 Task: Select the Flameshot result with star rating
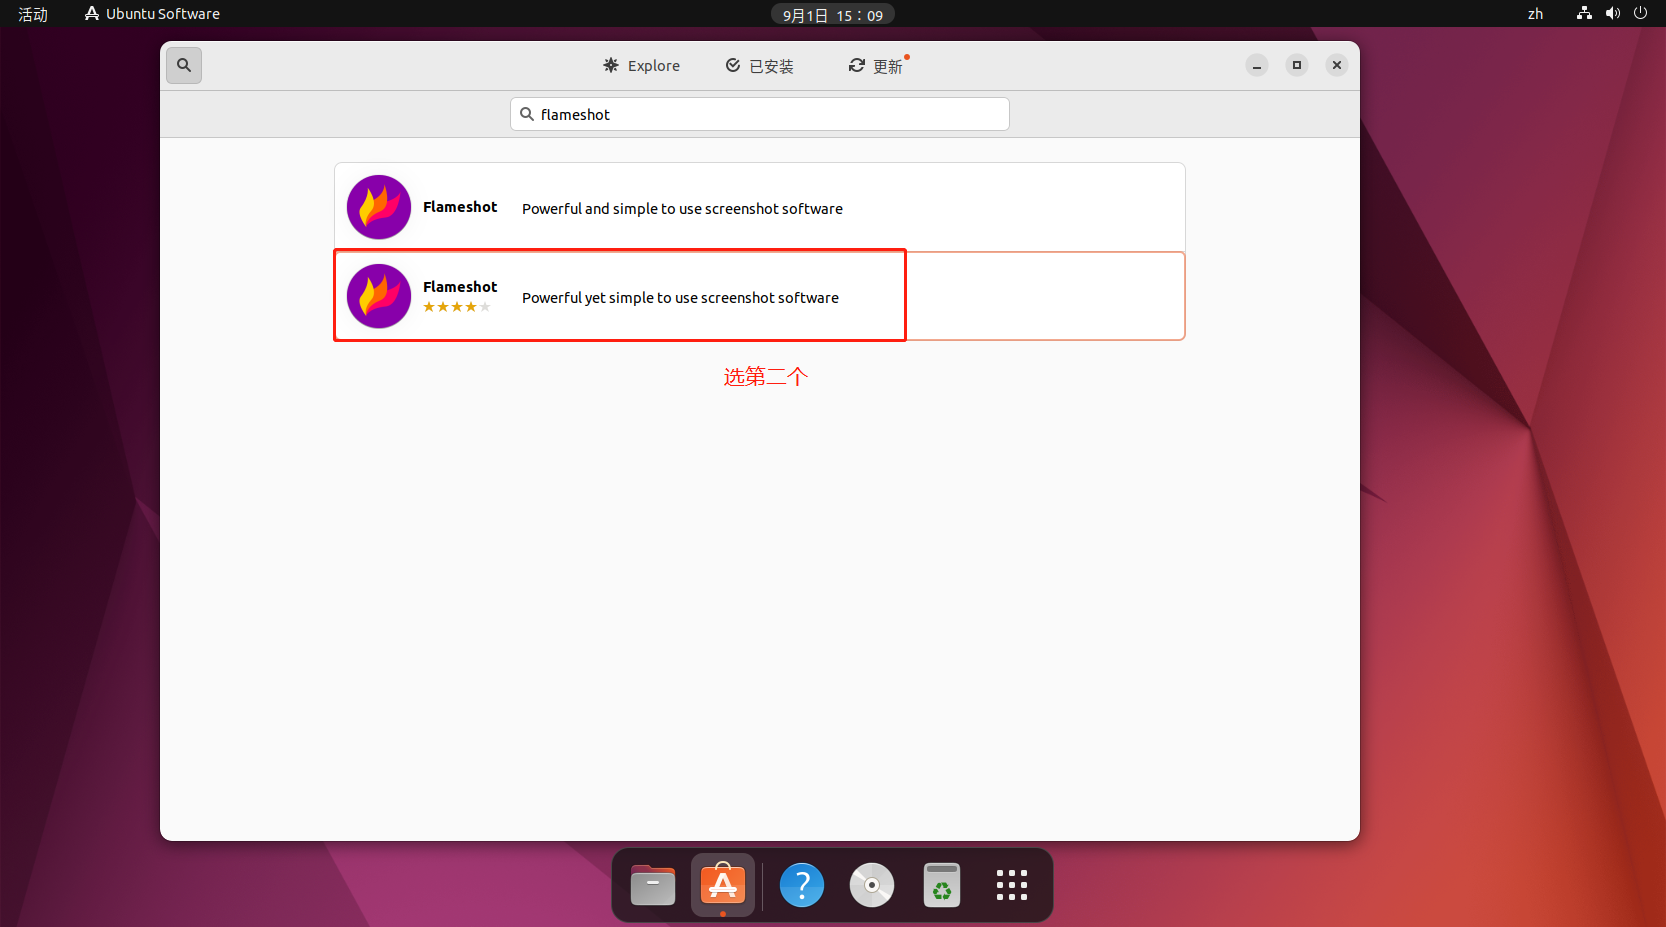[760, 296]
